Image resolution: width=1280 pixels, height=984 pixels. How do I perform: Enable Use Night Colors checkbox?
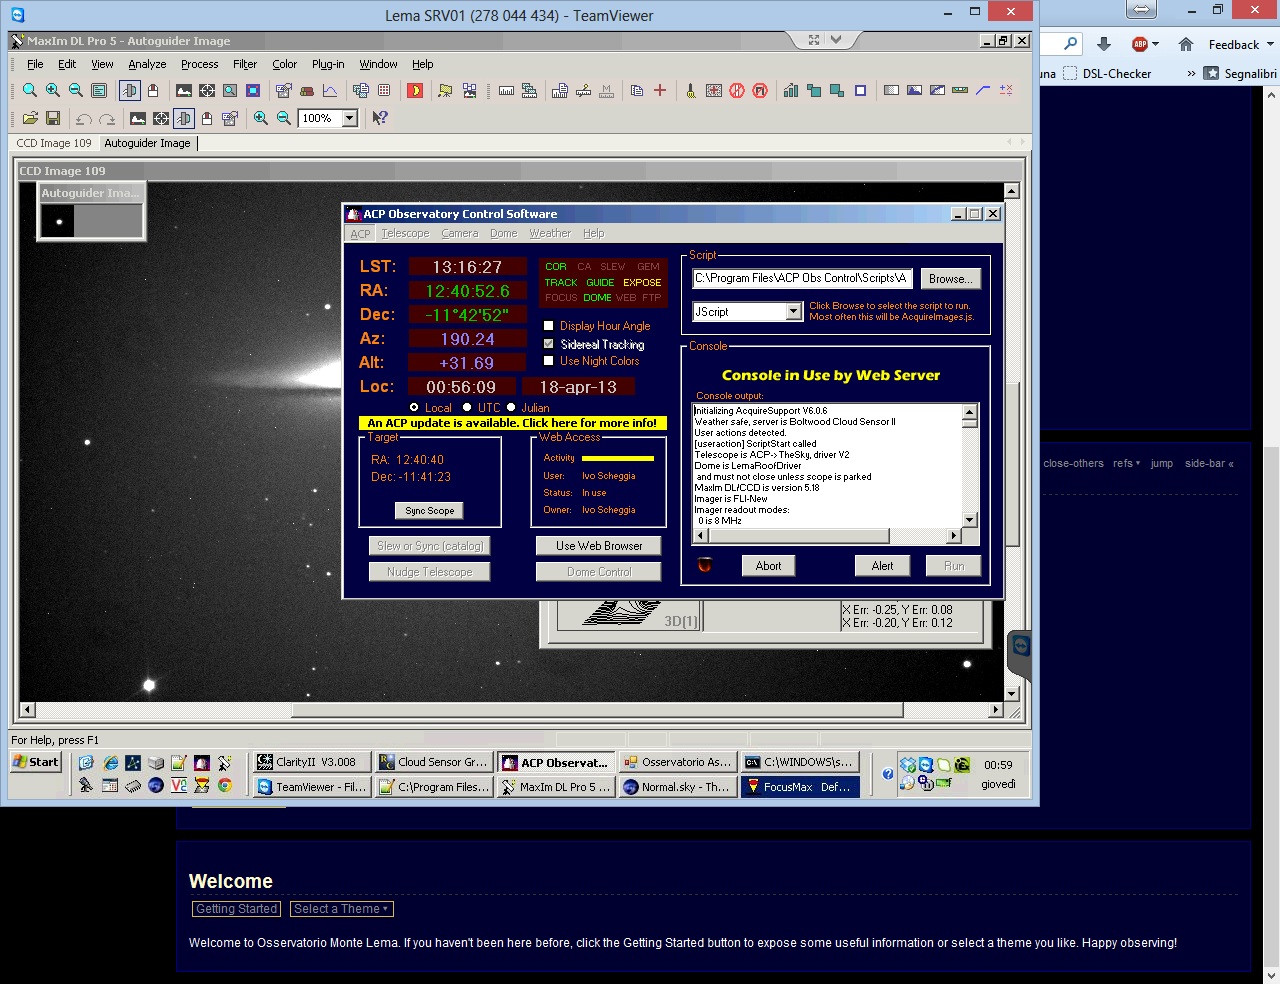point(548,361)
